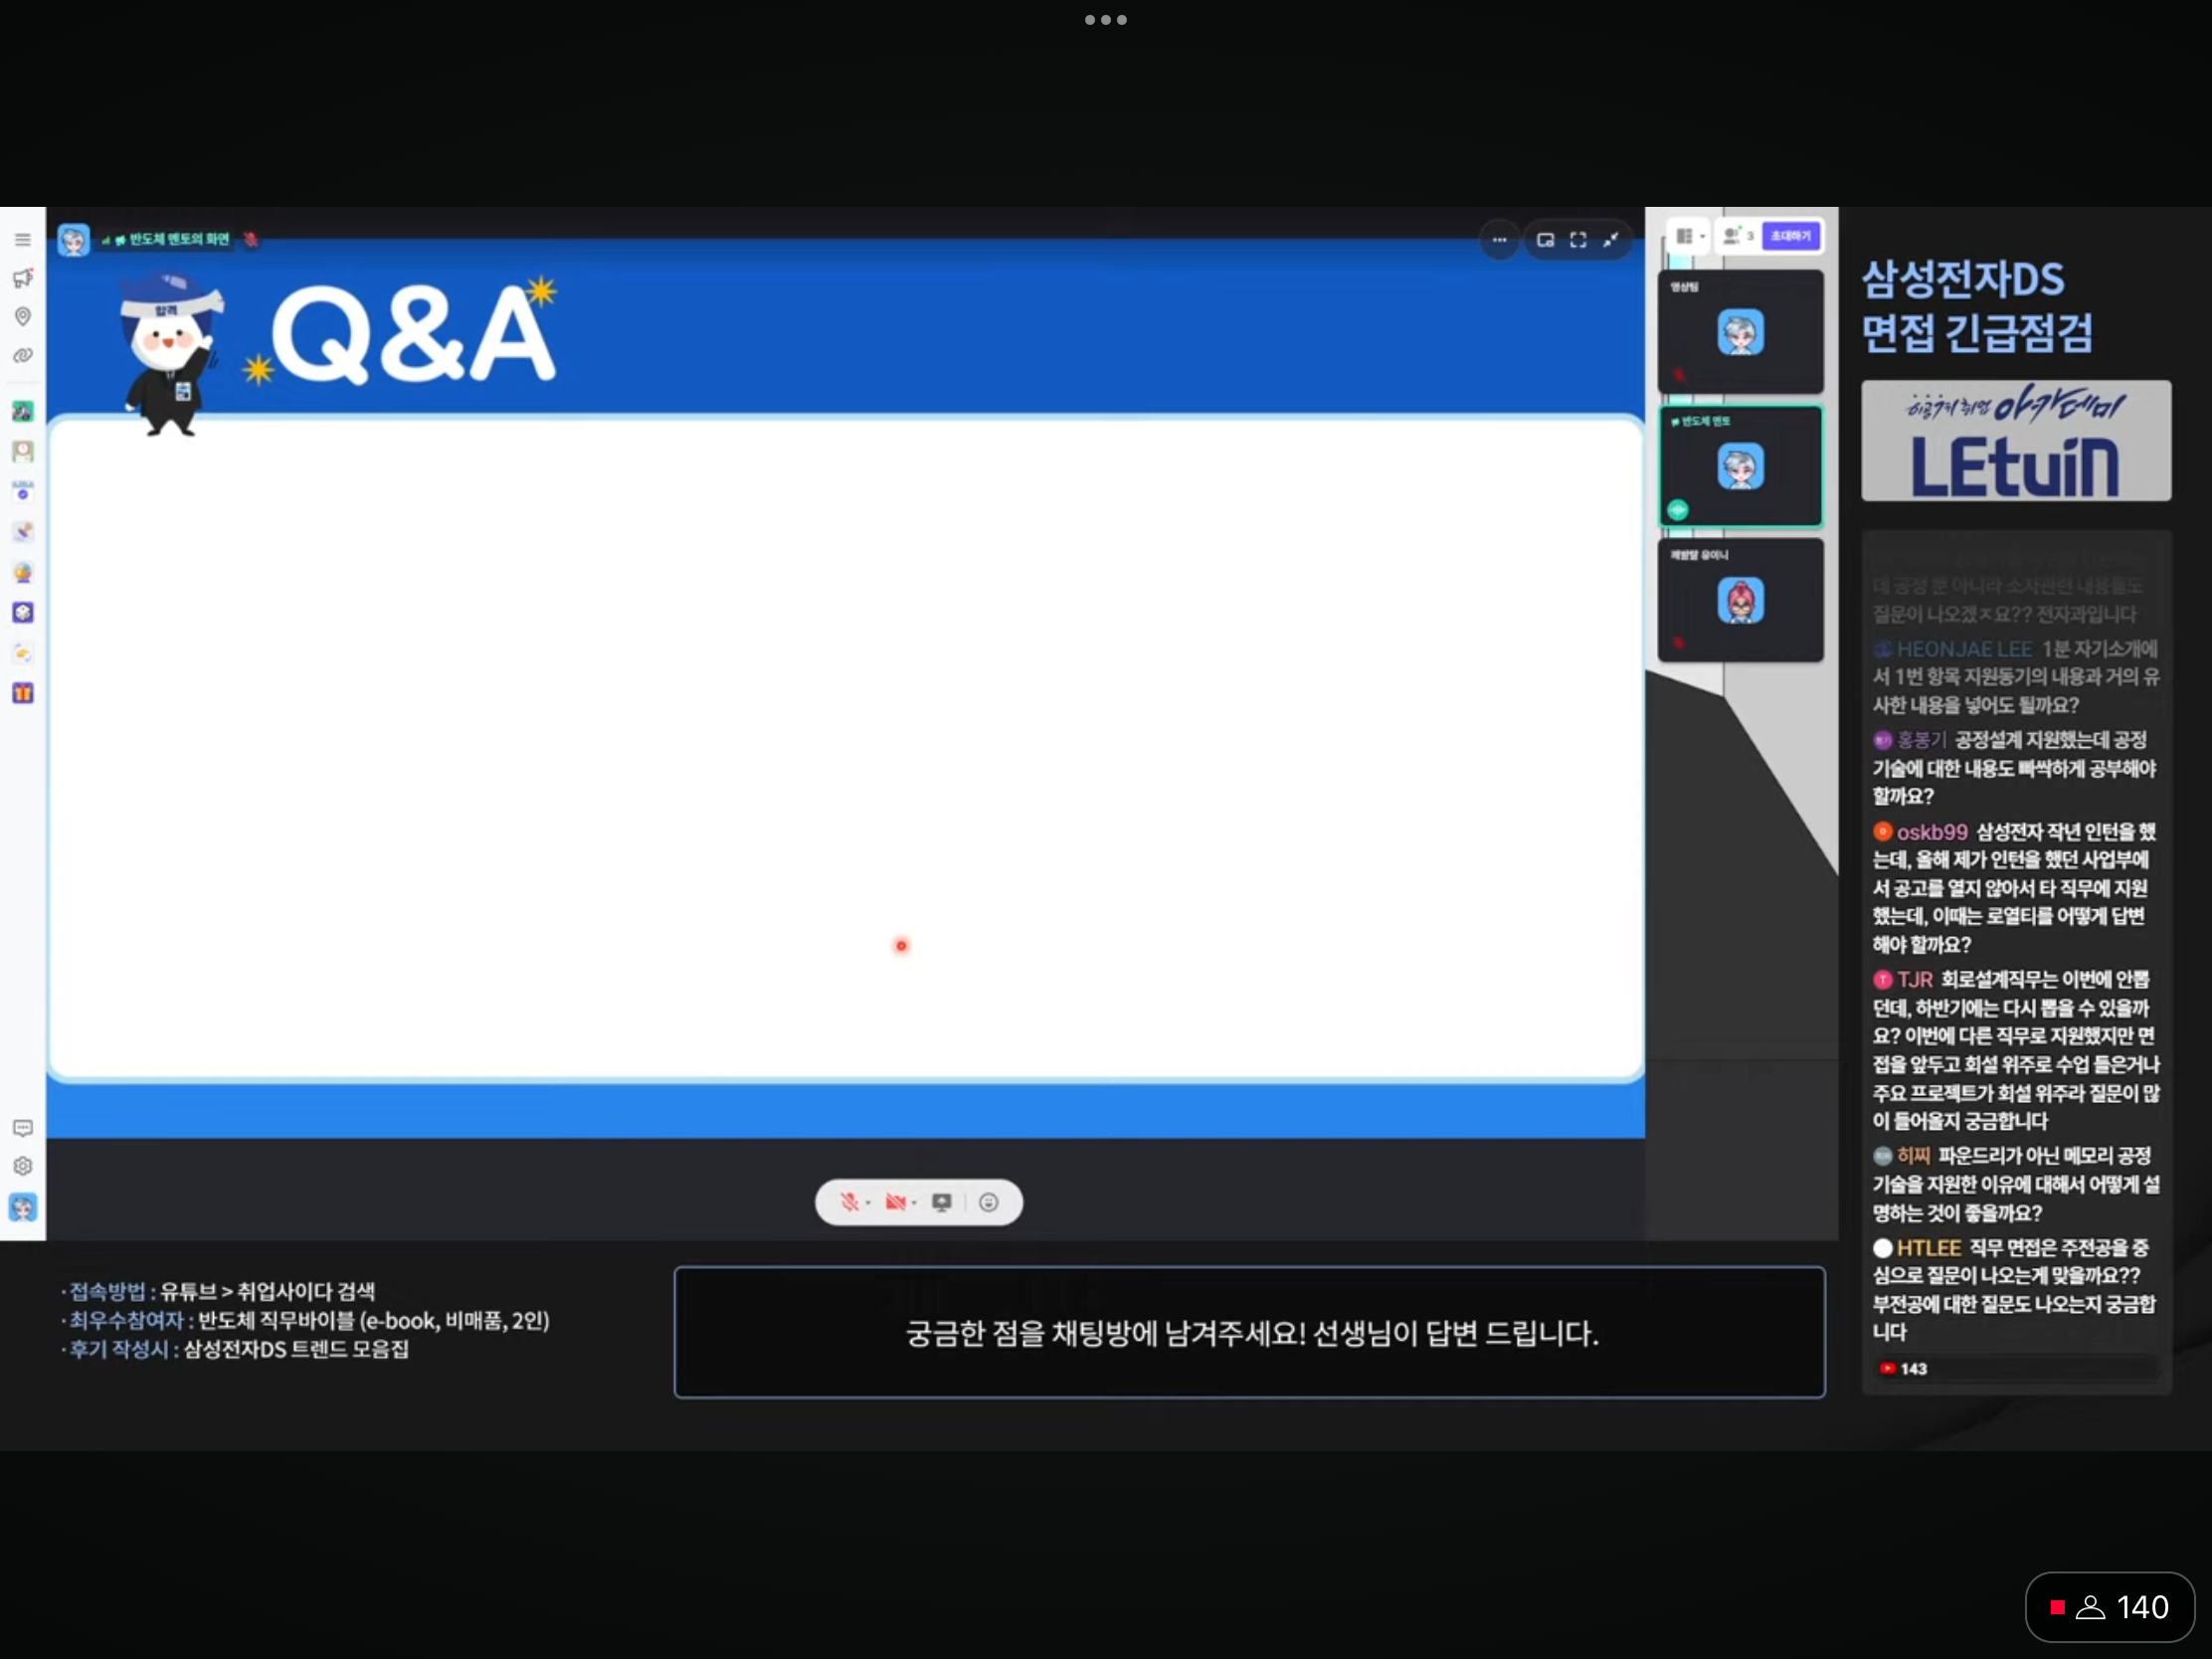Click the purple 초대하기 invite button
The width and height of the screenshot is (2212, 1659).
tap(1790, 236)
